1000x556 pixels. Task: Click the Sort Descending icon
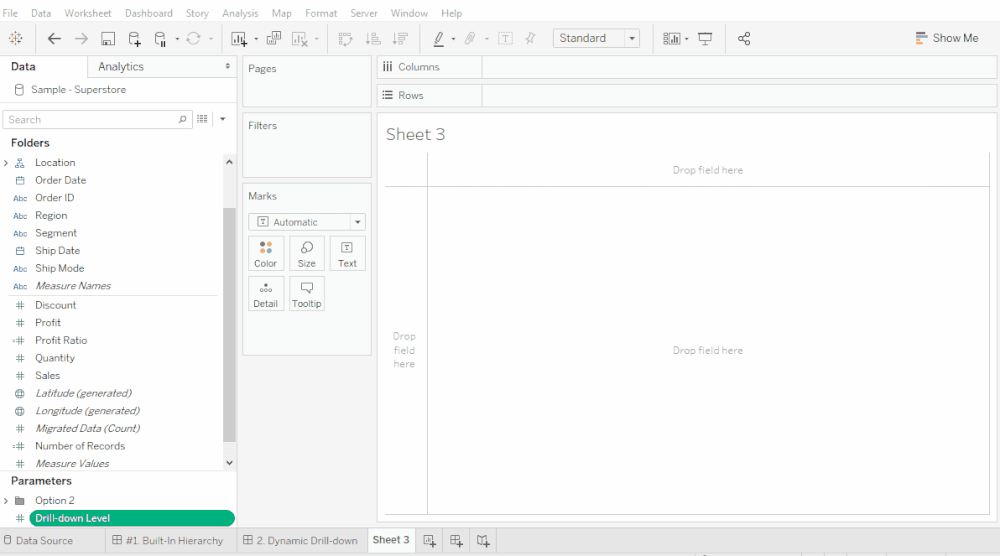pos(400,39)
